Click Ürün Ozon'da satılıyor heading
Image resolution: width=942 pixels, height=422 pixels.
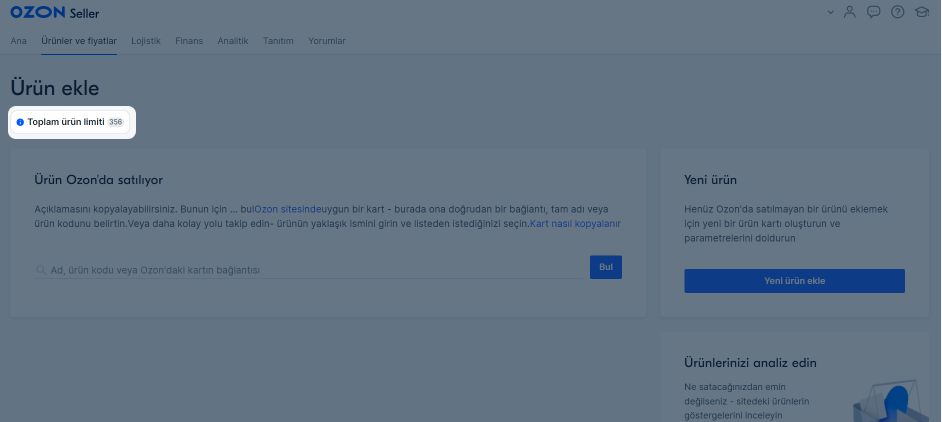click(x=99, y=180)
